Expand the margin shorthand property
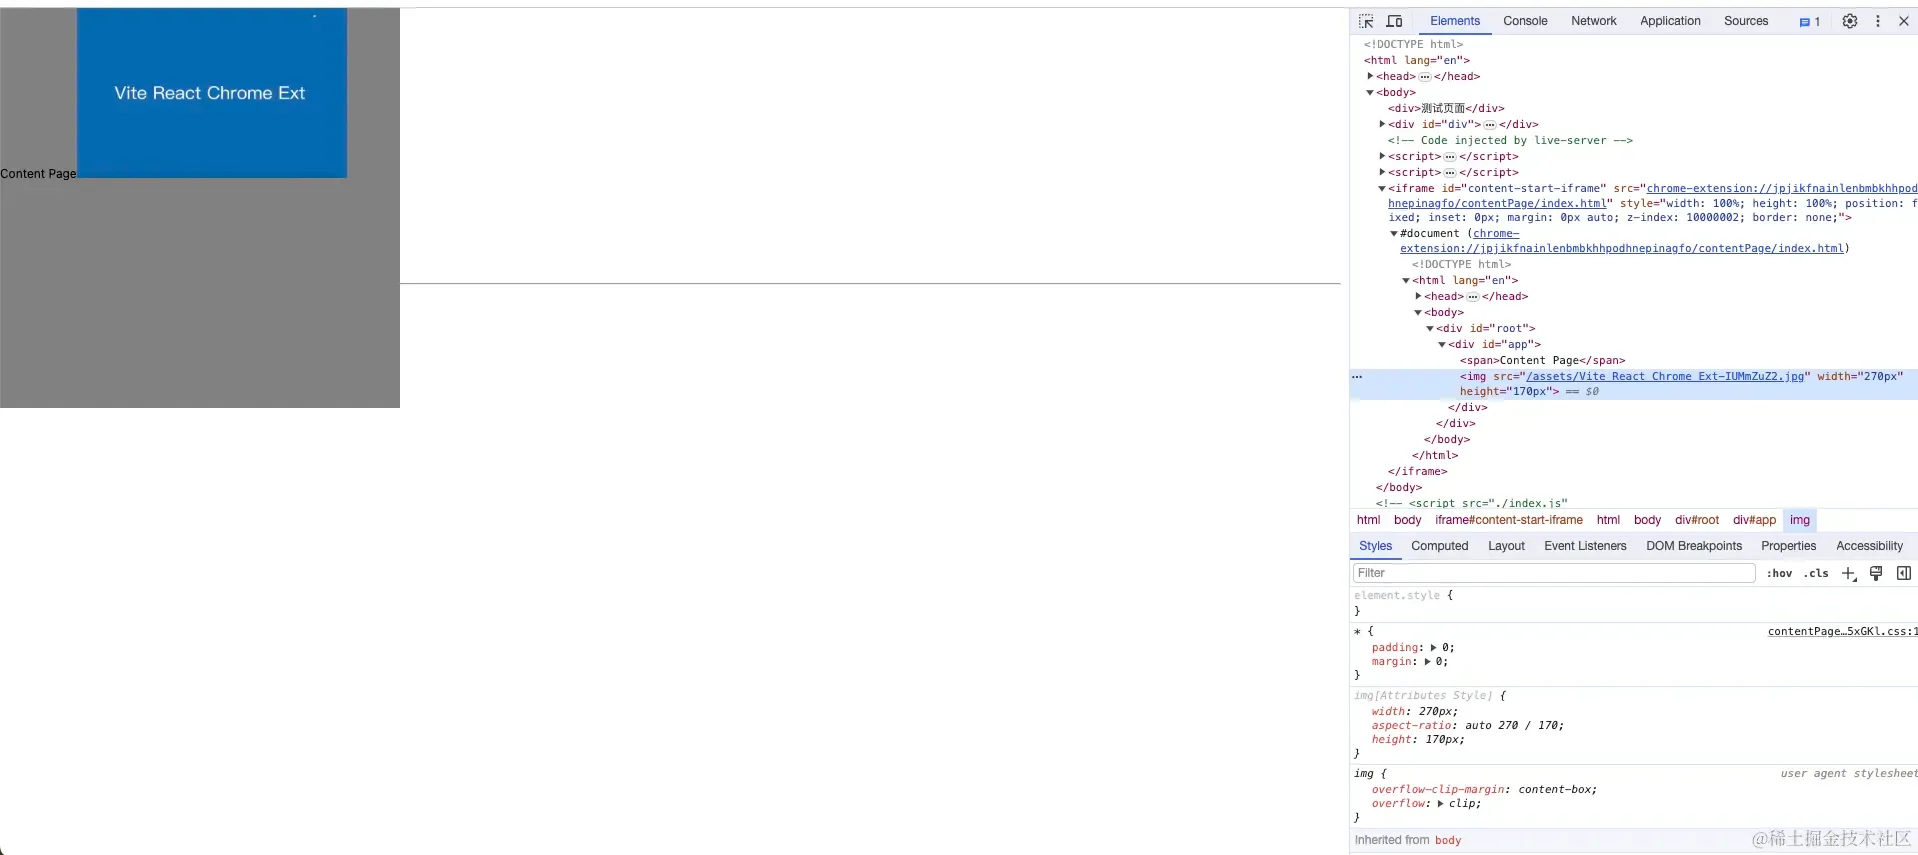This screenshot has height=855, width=1918. click(1427, 662)
